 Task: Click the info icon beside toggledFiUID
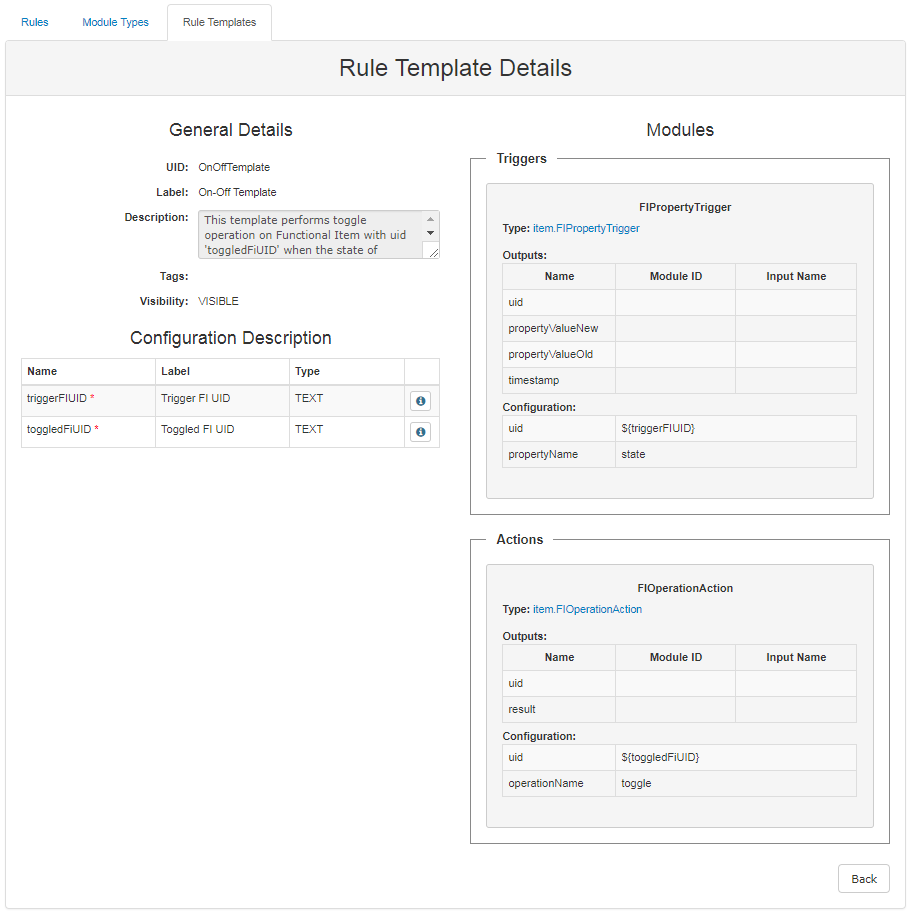[421, 431]
